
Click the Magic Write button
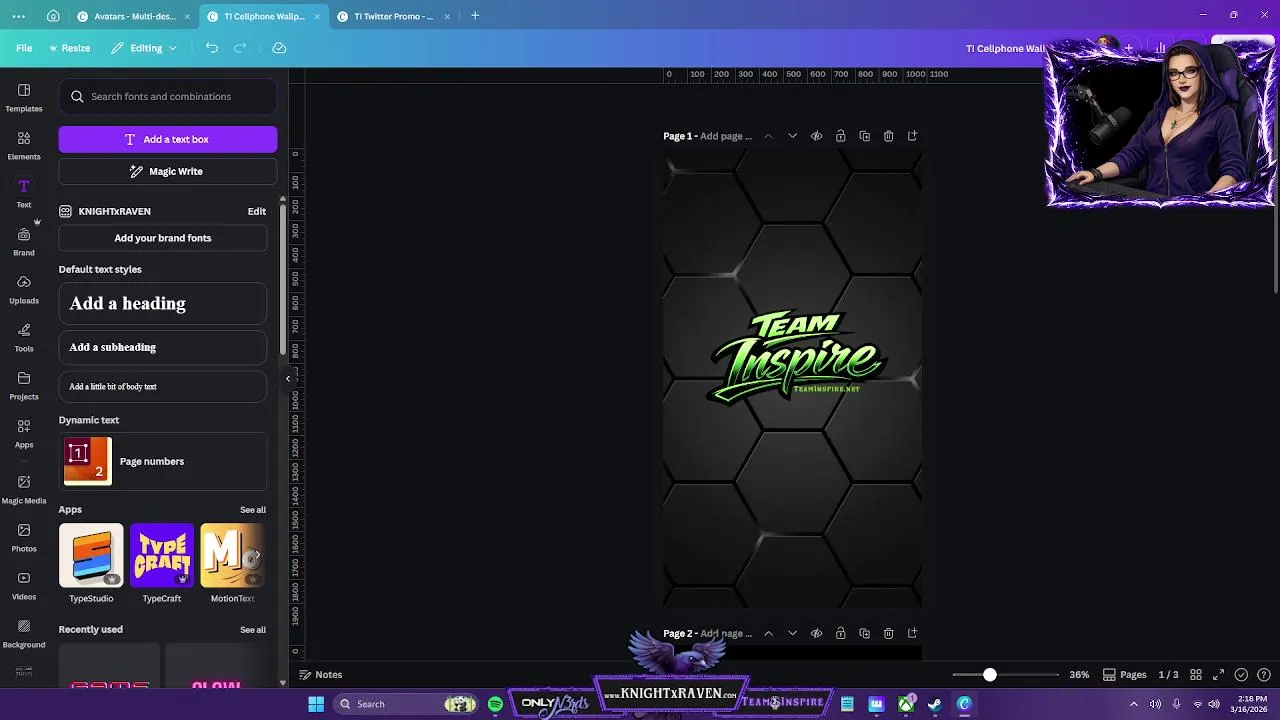click(168, 171)
